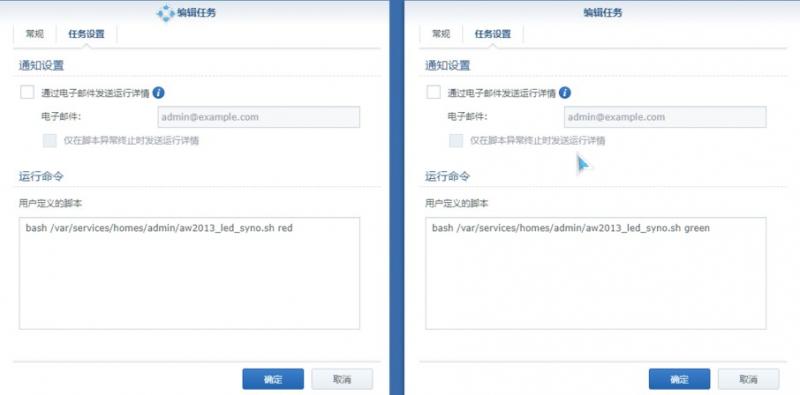The height and width of the screenshot is (395, 800).
Task: Click the 编辑任务 logo icon in left title
Action: (166, 13)
